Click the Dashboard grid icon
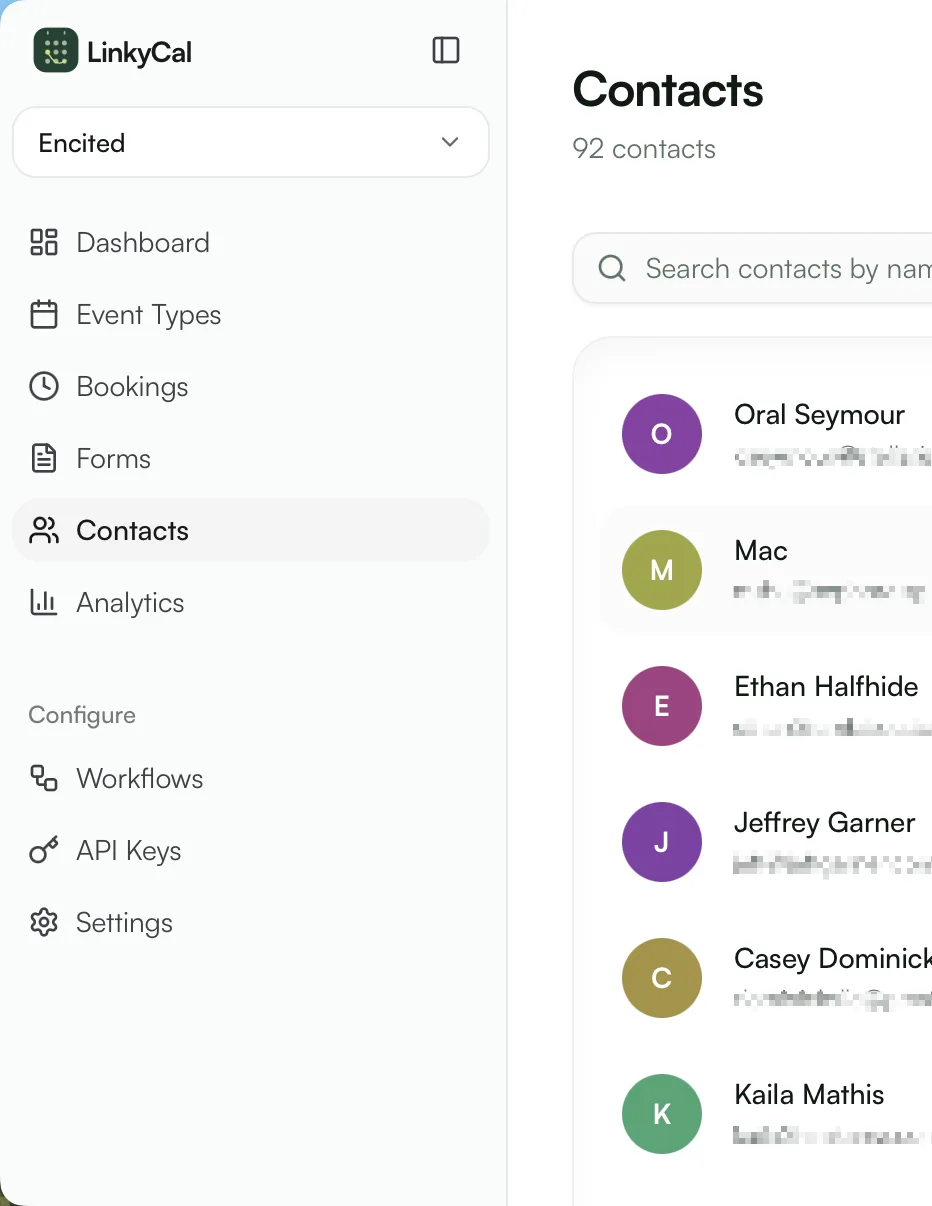The width and height of the screenshot is (932, 1206). [44, 242]
